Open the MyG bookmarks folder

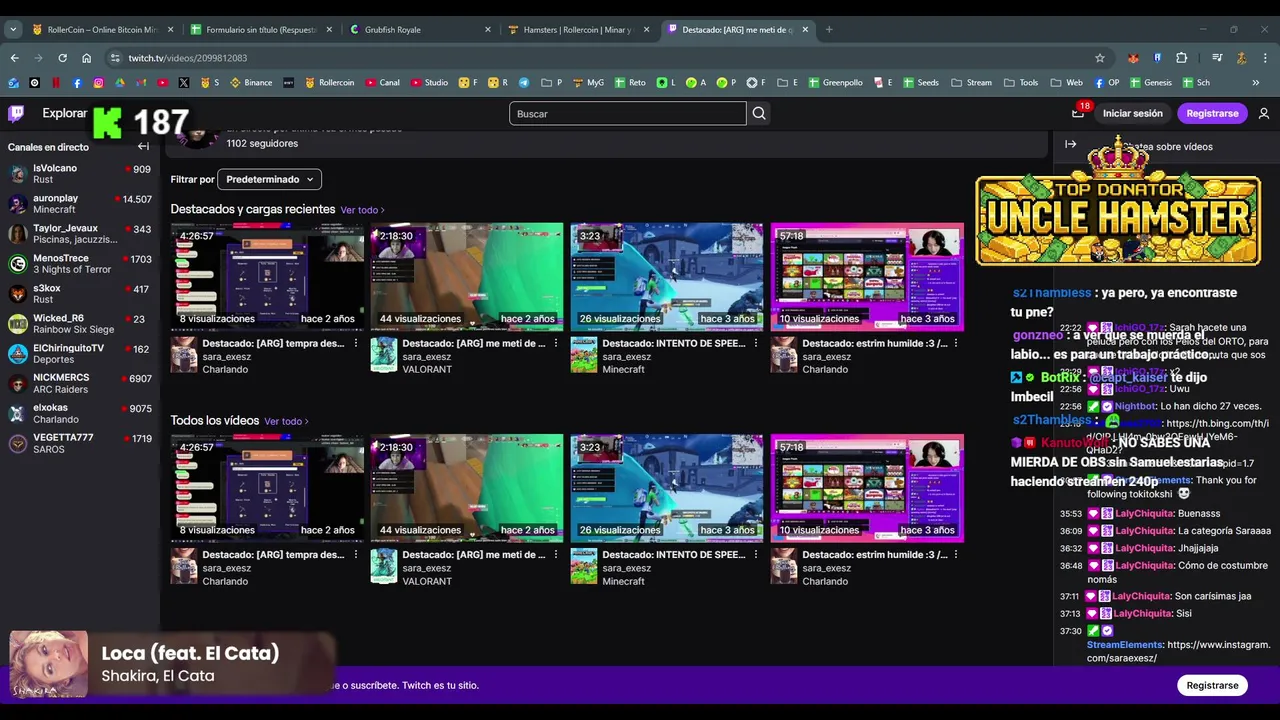click(587, 83)
